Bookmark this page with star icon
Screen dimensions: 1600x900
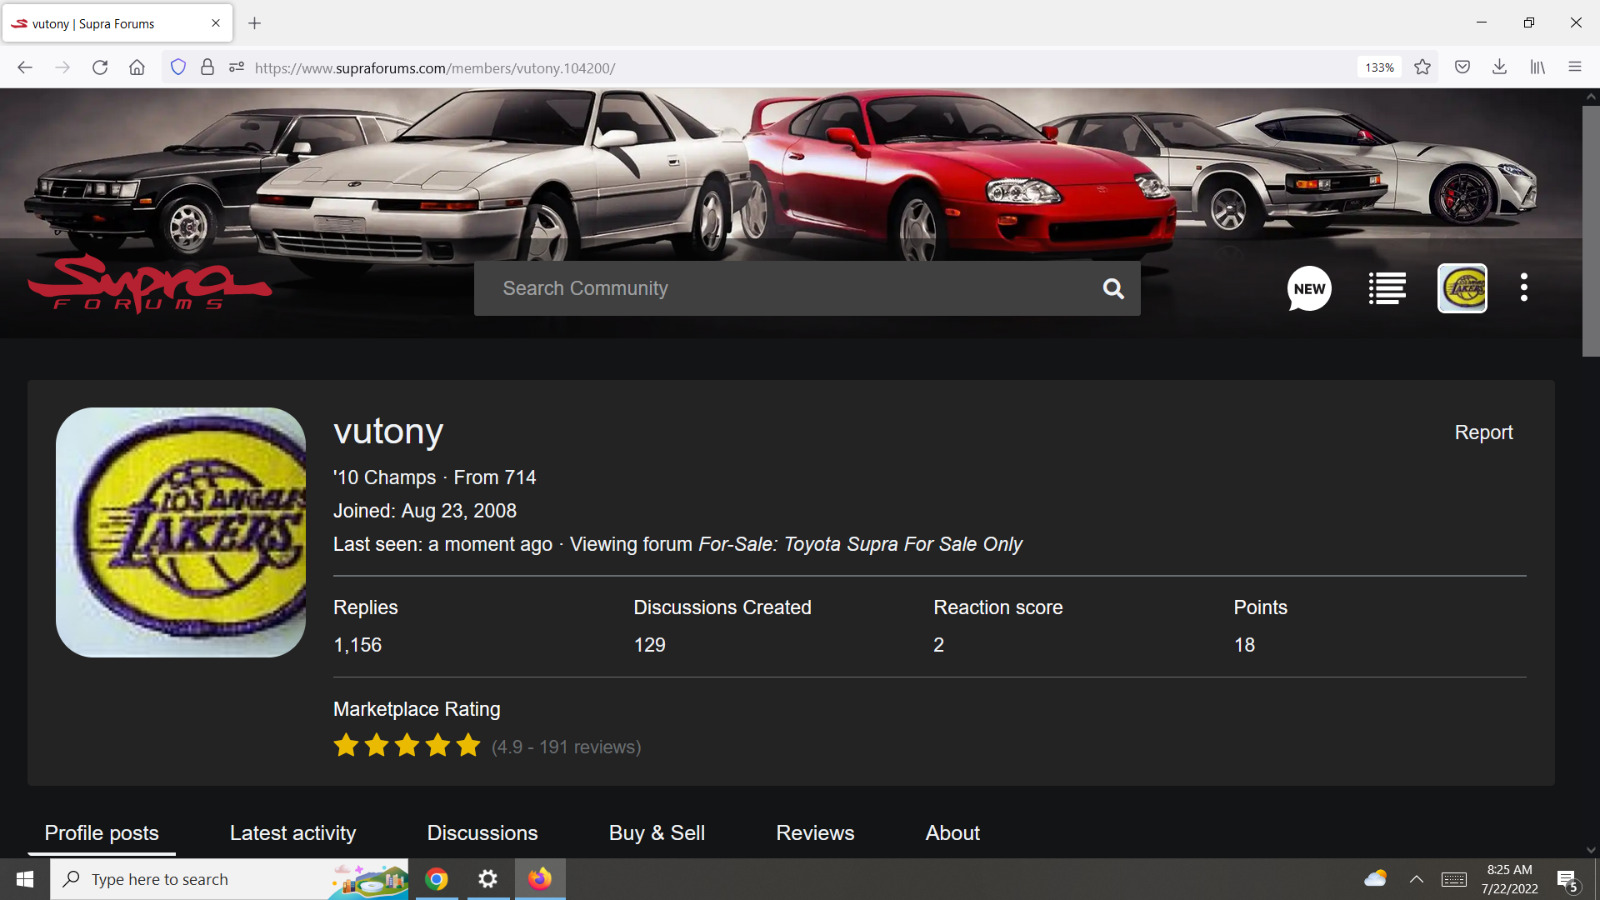click(x=1422, y=67)
